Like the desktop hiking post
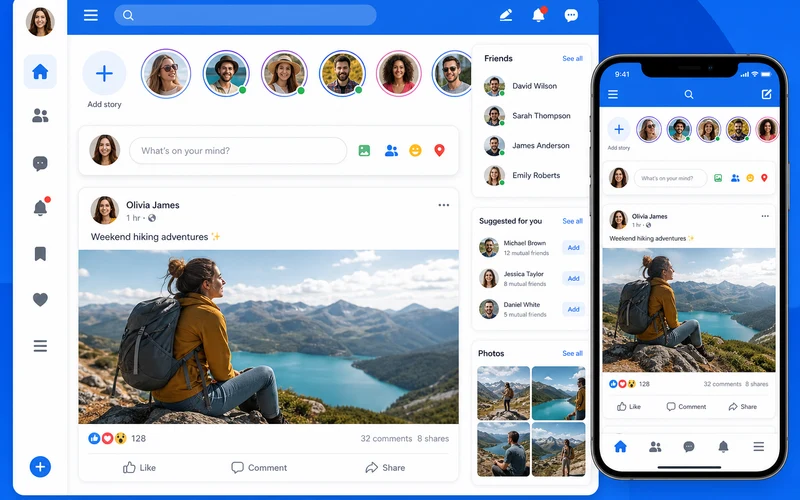This screenshot has width=800, height=500. (139, 467)
